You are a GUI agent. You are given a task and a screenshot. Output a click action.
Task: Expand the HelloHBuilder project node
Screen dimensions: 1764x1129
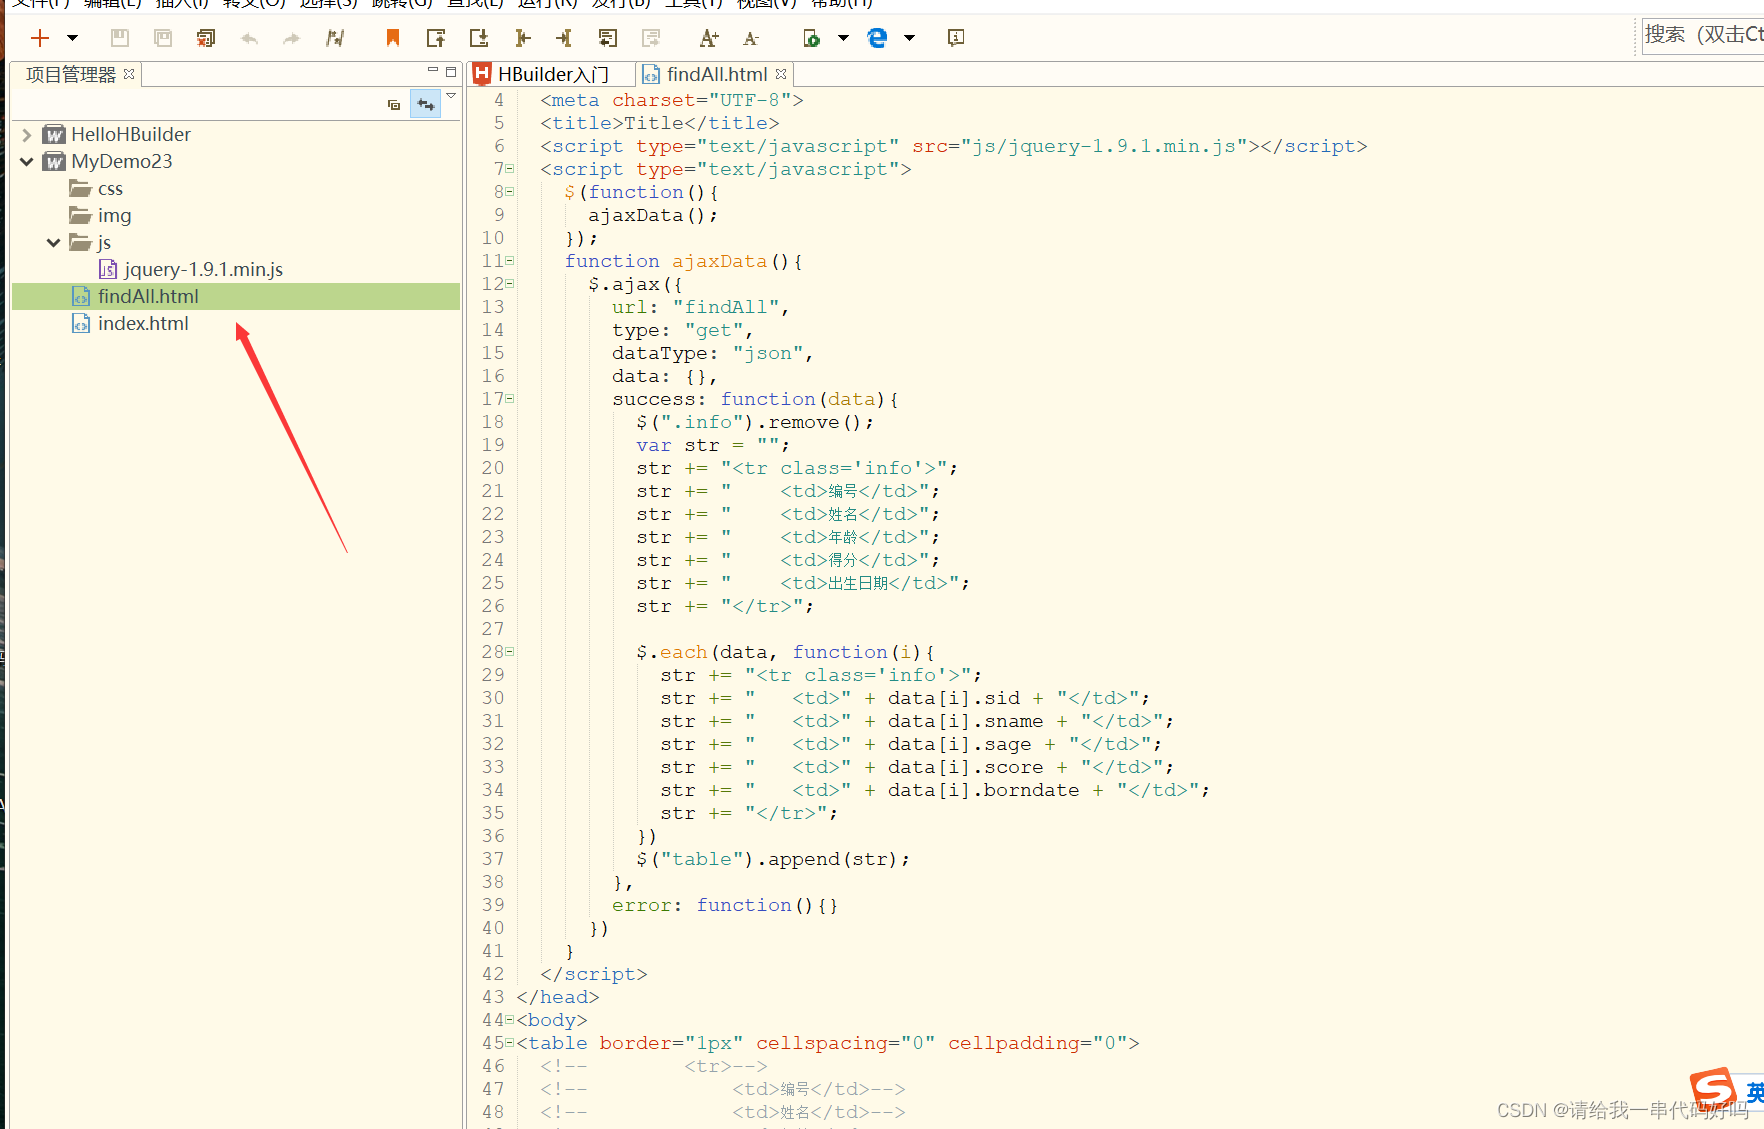point(25,133)
